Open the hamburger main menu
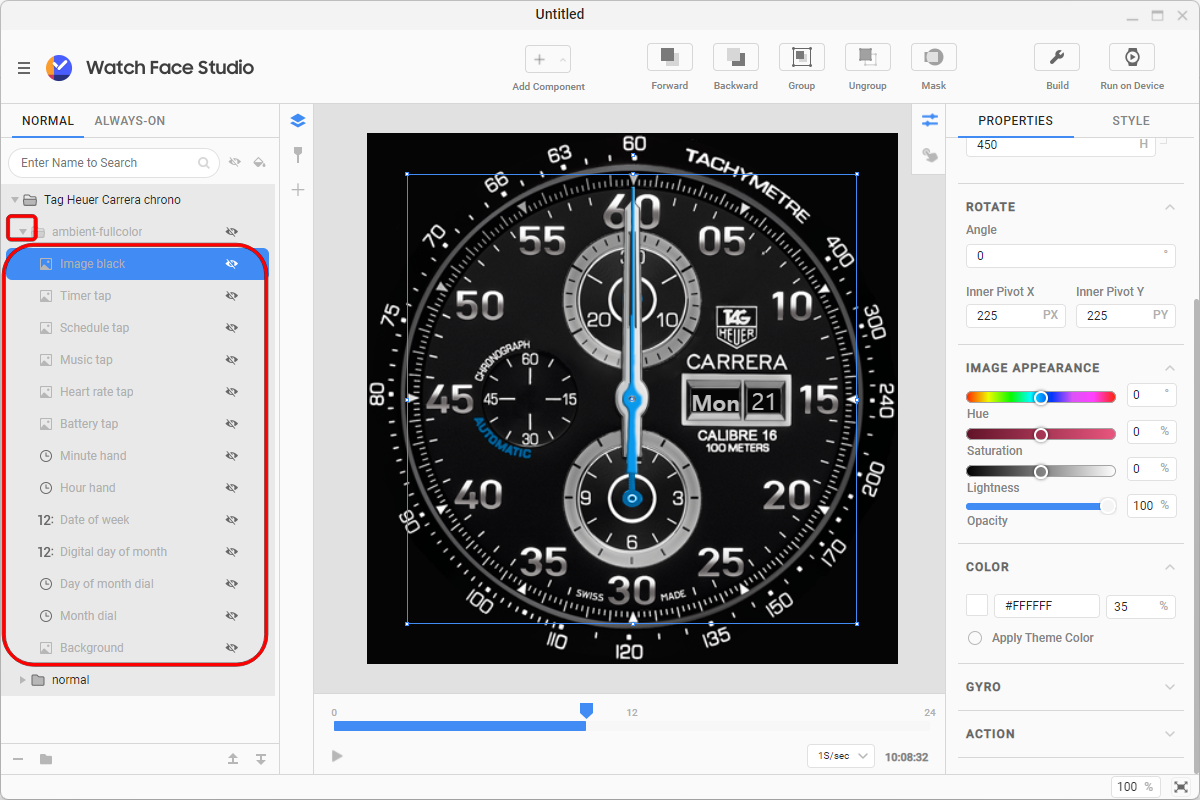 pos(24,68)
